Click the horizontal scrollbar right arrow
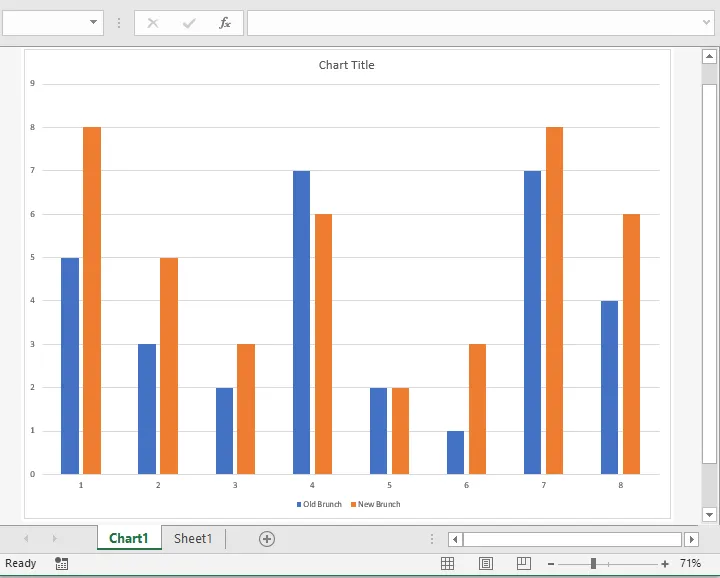 (x=692, y=539)
